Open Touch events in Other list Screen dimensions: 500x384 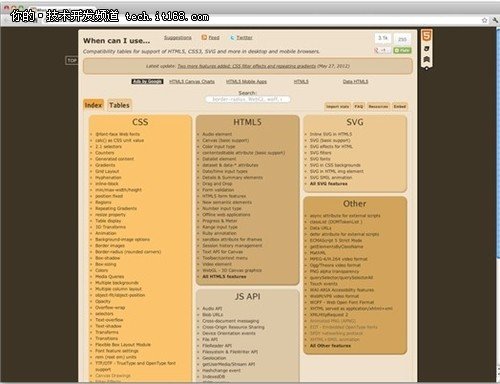[x=323, y=284]
